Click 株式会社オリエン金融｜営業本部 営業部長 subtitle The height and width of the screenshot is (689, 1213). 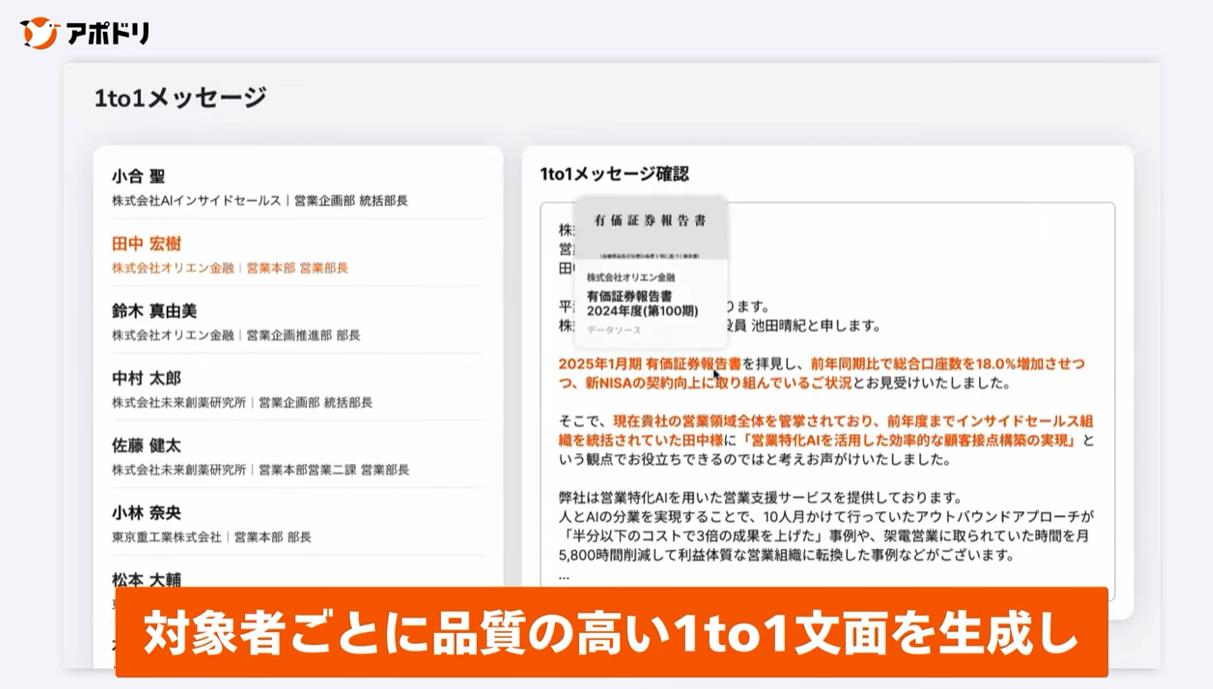pos(230,268)
